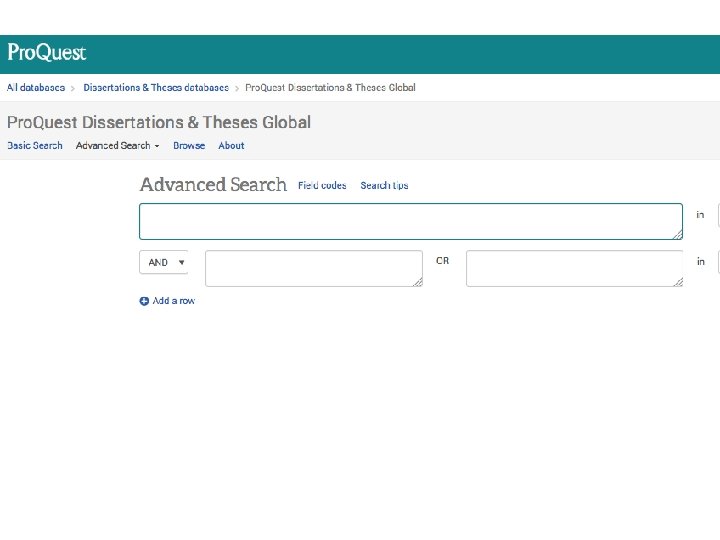This screenshot has height=540, width=720.
Task: Open the AND operator dropdown
Action: point(164,262)
